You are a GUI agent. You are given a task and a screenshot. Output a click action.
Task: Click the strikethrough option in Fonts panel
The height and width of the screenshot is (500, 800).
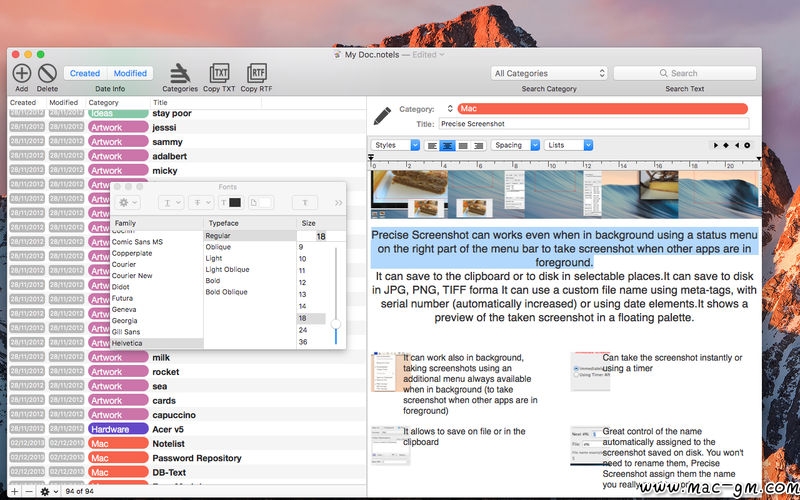(201, 203)
